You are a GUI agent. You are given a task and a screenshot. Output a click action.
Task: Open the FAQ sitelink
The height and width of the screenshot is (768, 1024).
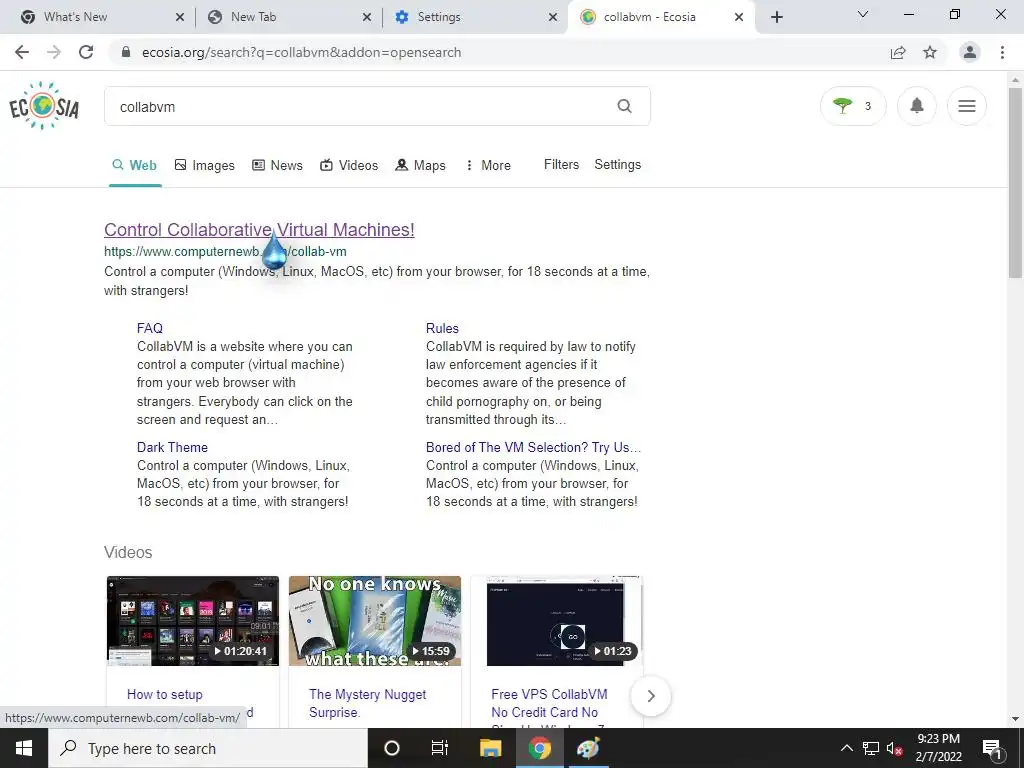coord(150,328)
